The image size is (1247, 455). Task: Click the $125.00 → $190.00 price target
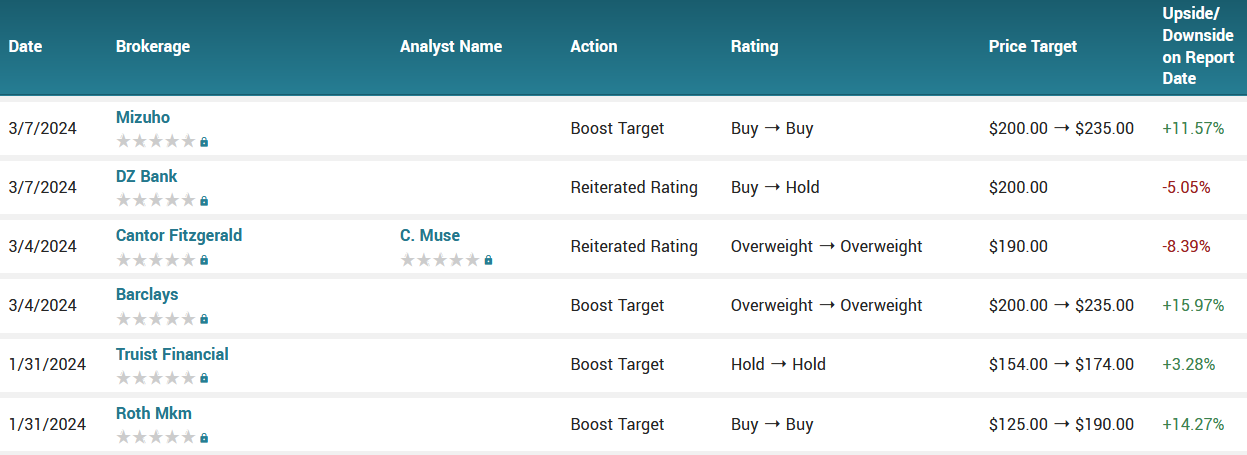(x=1061, y=423)
